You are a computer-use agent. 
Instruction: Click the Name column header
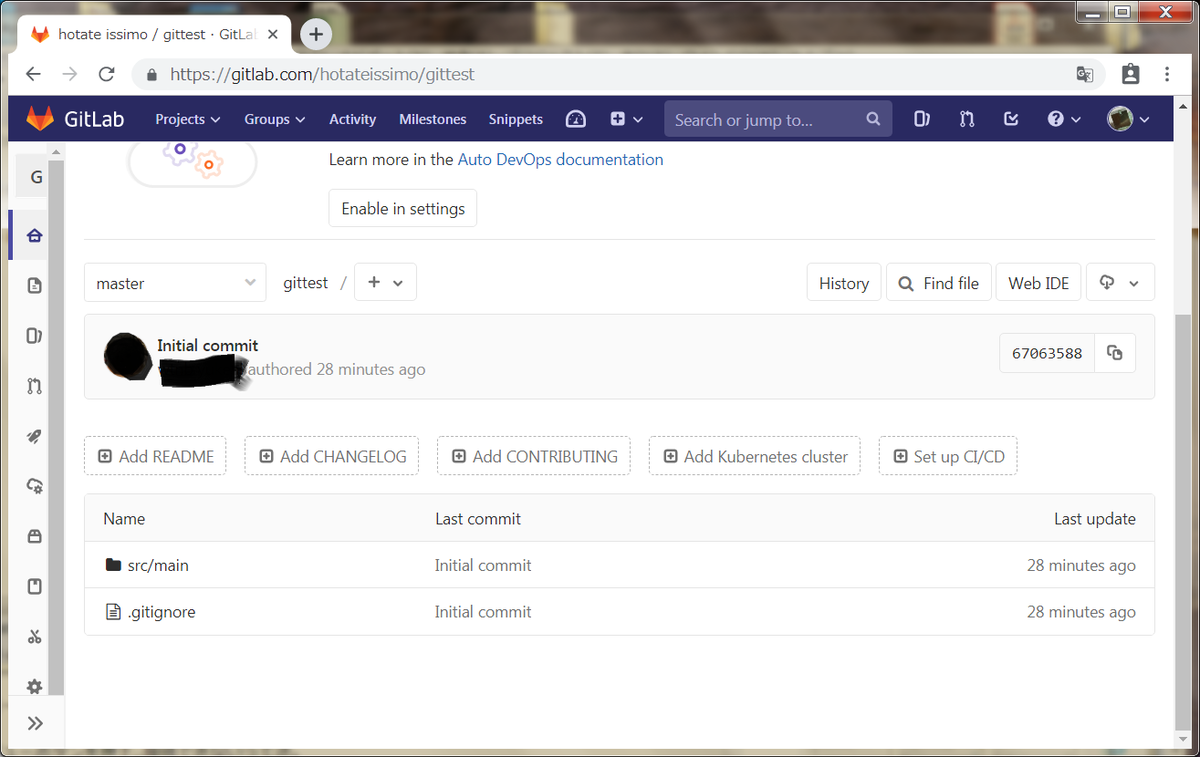[124, 519]
